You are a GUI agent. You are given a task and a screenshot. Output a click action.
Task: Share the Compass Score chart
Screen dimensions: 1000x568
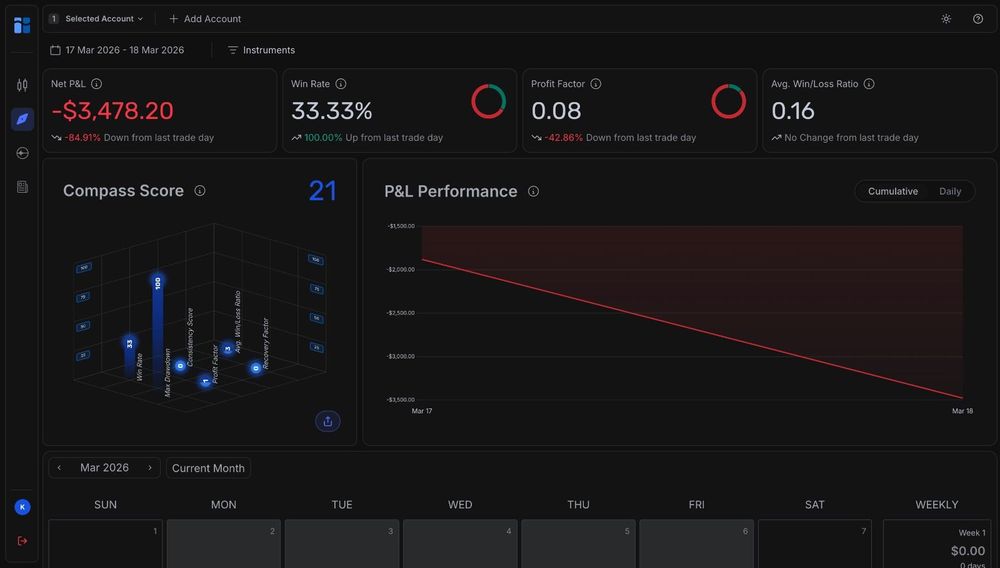pos(328,421)
